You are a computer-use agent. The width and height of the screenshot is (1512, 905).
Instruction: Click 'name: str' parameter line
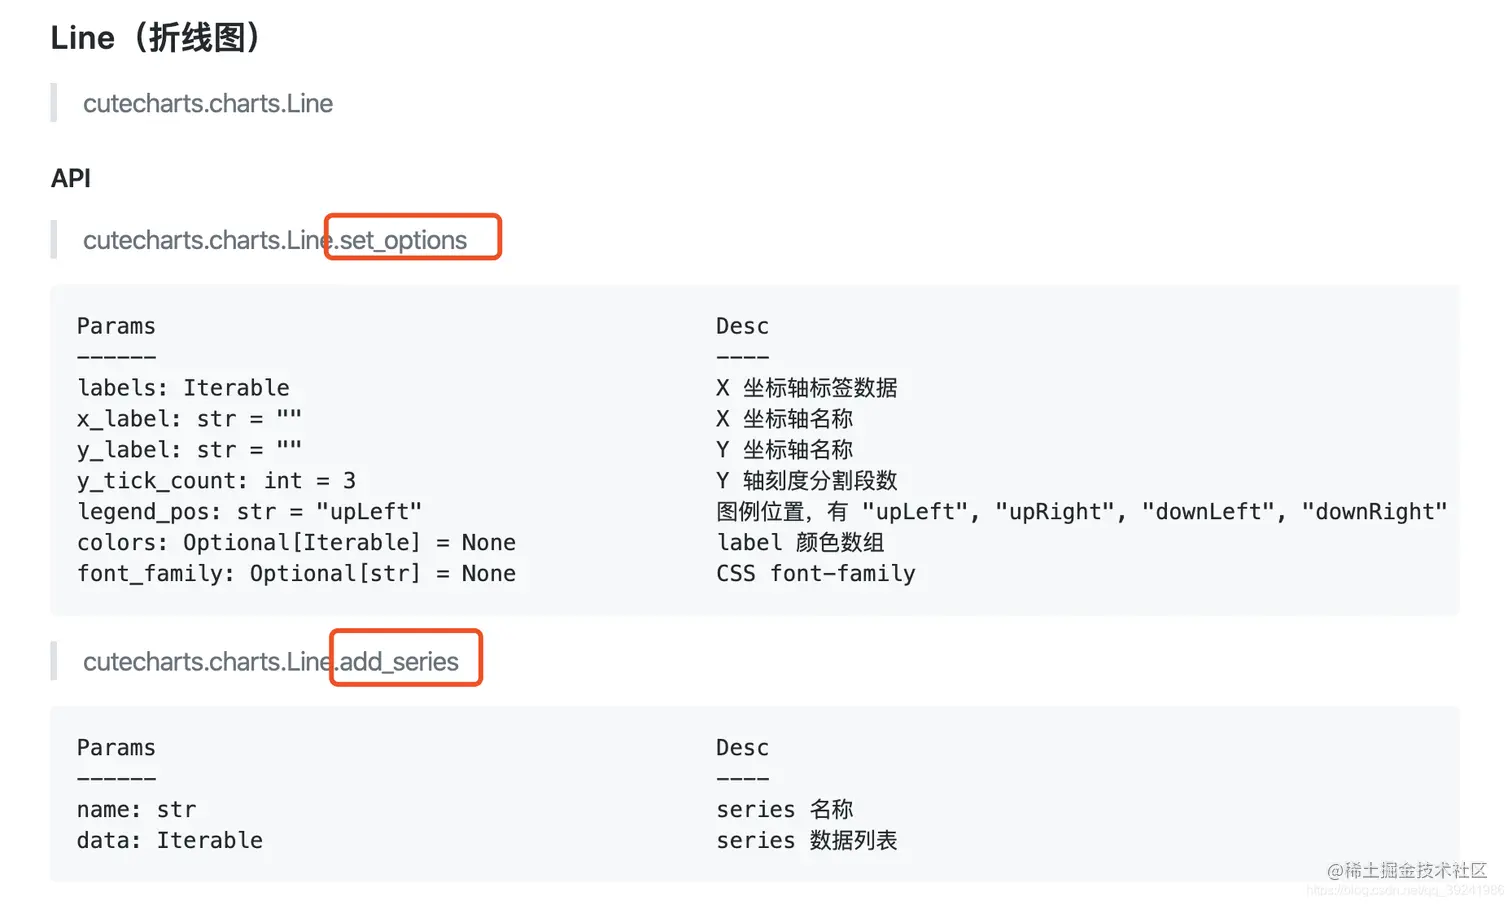tap(136, 810)
